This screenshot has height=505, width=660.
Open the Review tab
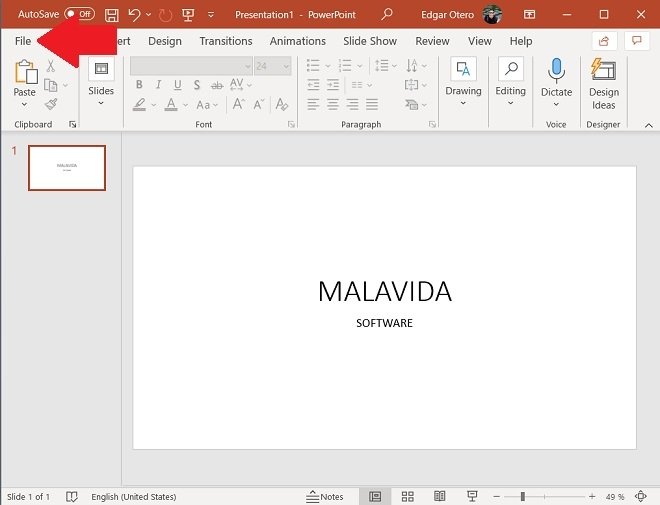click(432, 41)
